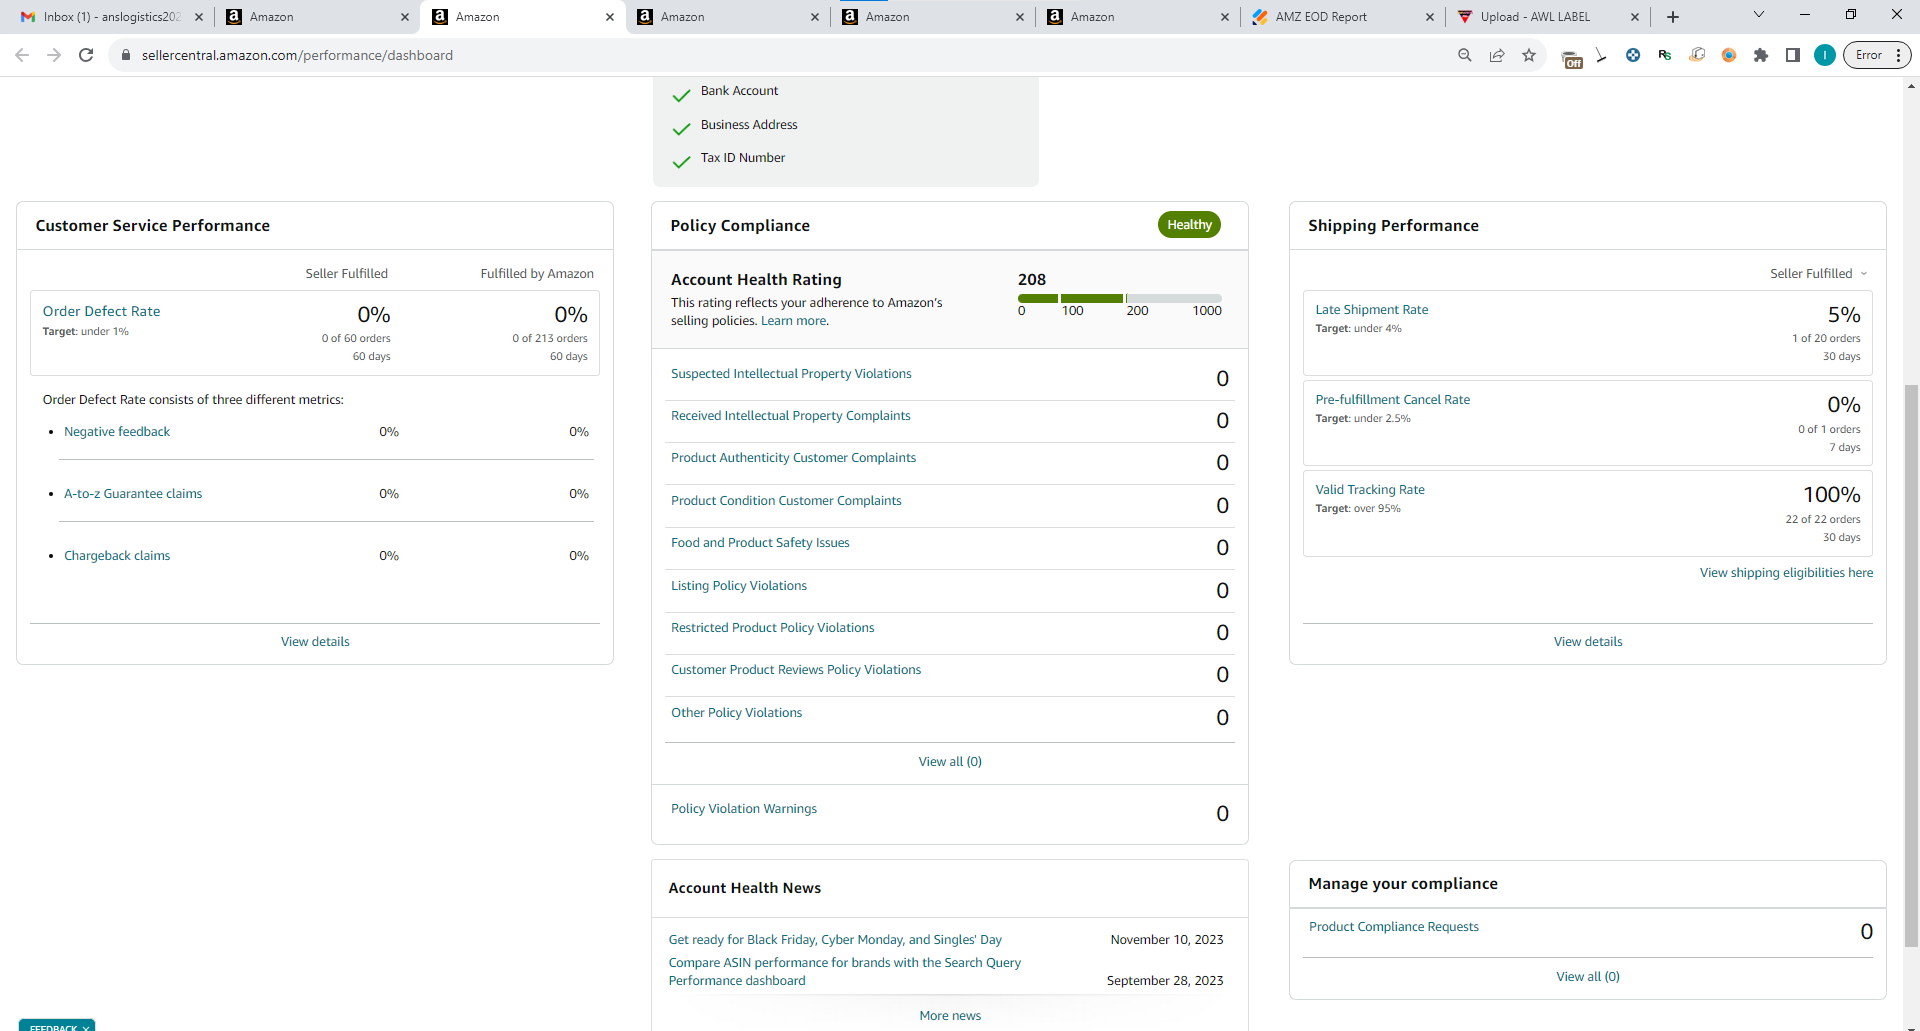Click View shipping eligibilities here
Screen dimensions: 1920x1031
point(1786,573)
